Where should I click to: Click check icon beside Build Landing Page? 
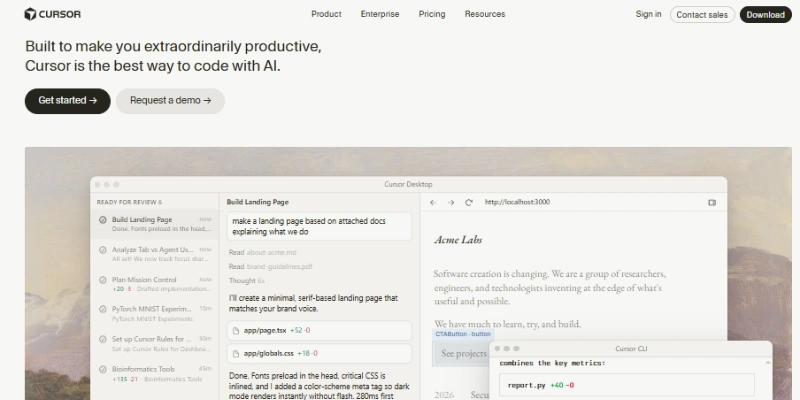pos(103,220)
